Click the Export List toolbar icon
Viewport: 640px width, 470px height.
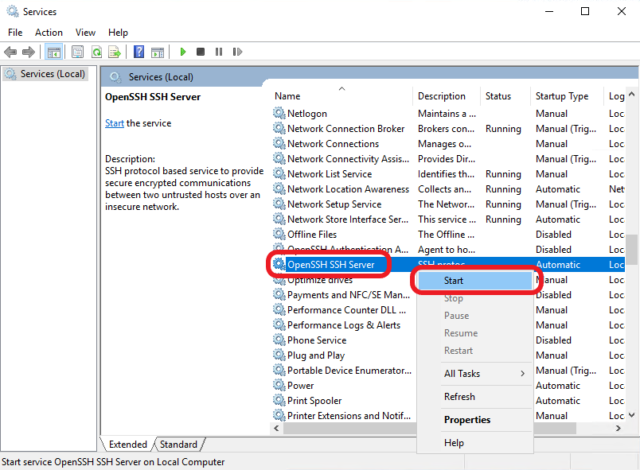tap(116, 51)
